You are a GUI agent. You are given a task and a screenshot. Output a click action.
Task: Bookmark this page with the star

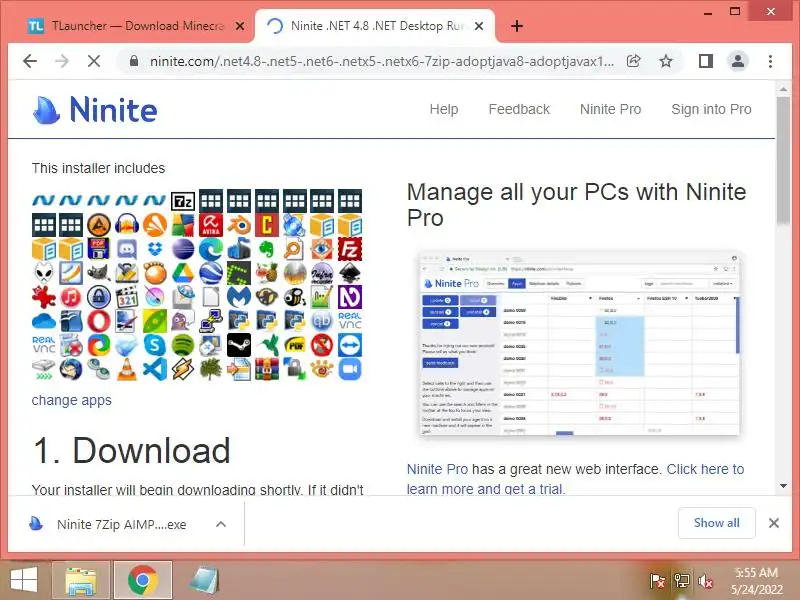pos(666,61)
